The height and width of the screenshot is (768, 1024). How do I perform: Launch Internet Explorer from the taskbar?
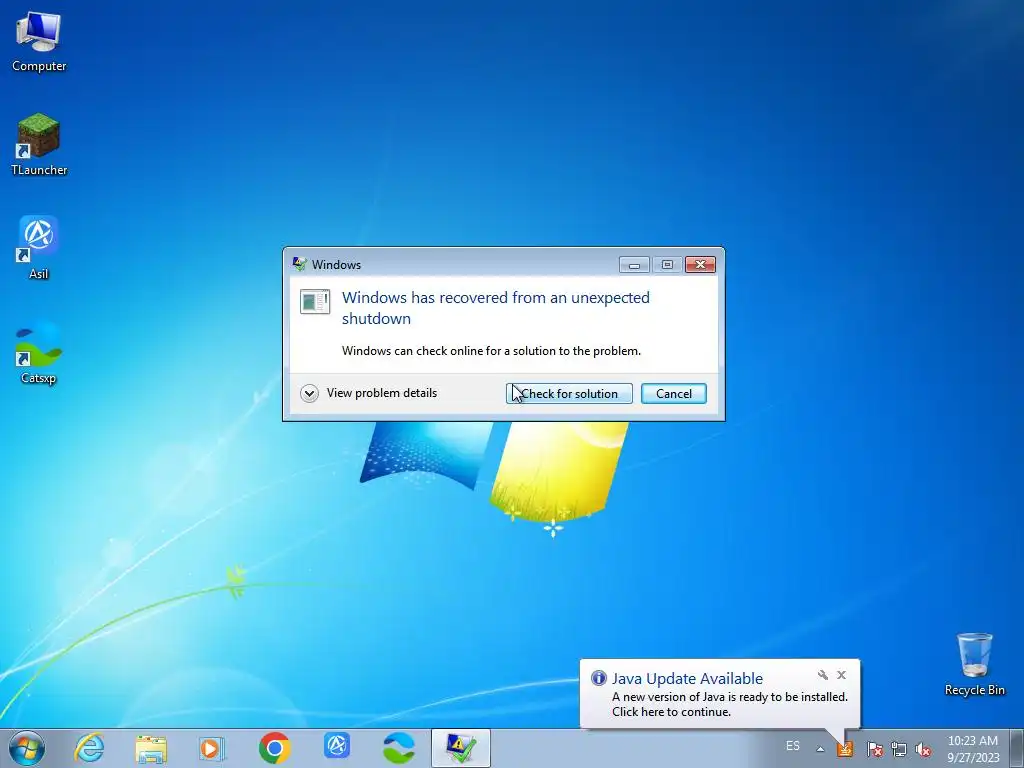89,748
